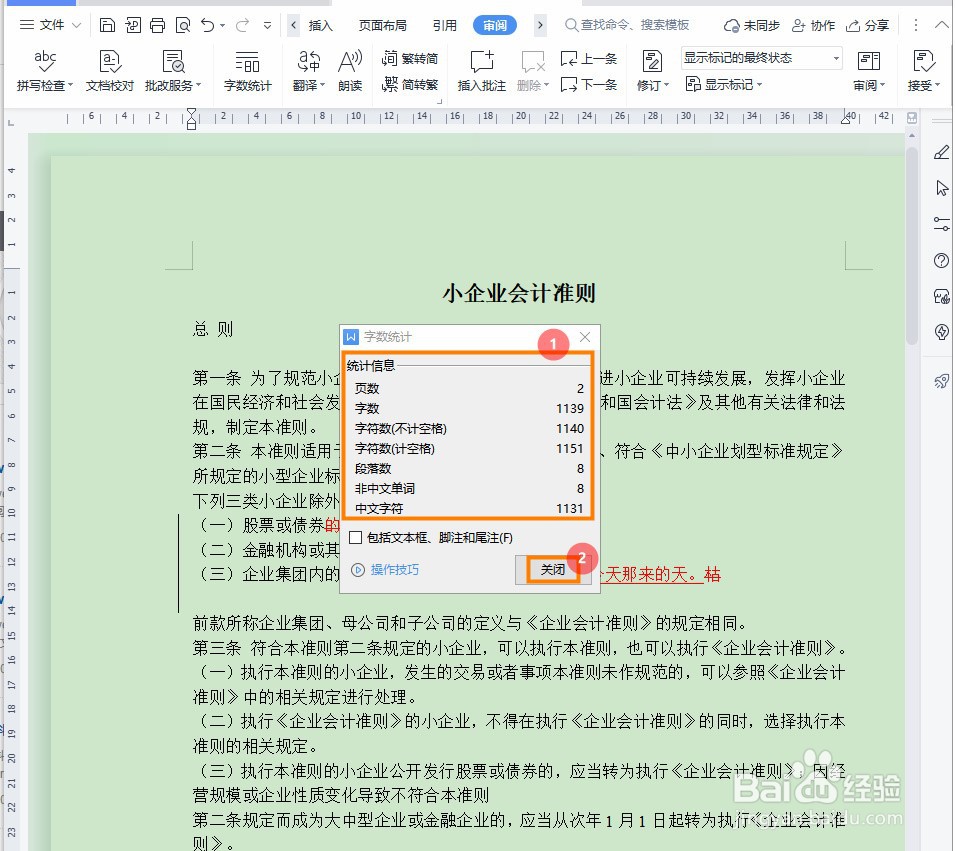This screenshot has width=955, height=851.
Task: Open the 文档校对 proofreading tool
Action: click(x=109, y=70)
